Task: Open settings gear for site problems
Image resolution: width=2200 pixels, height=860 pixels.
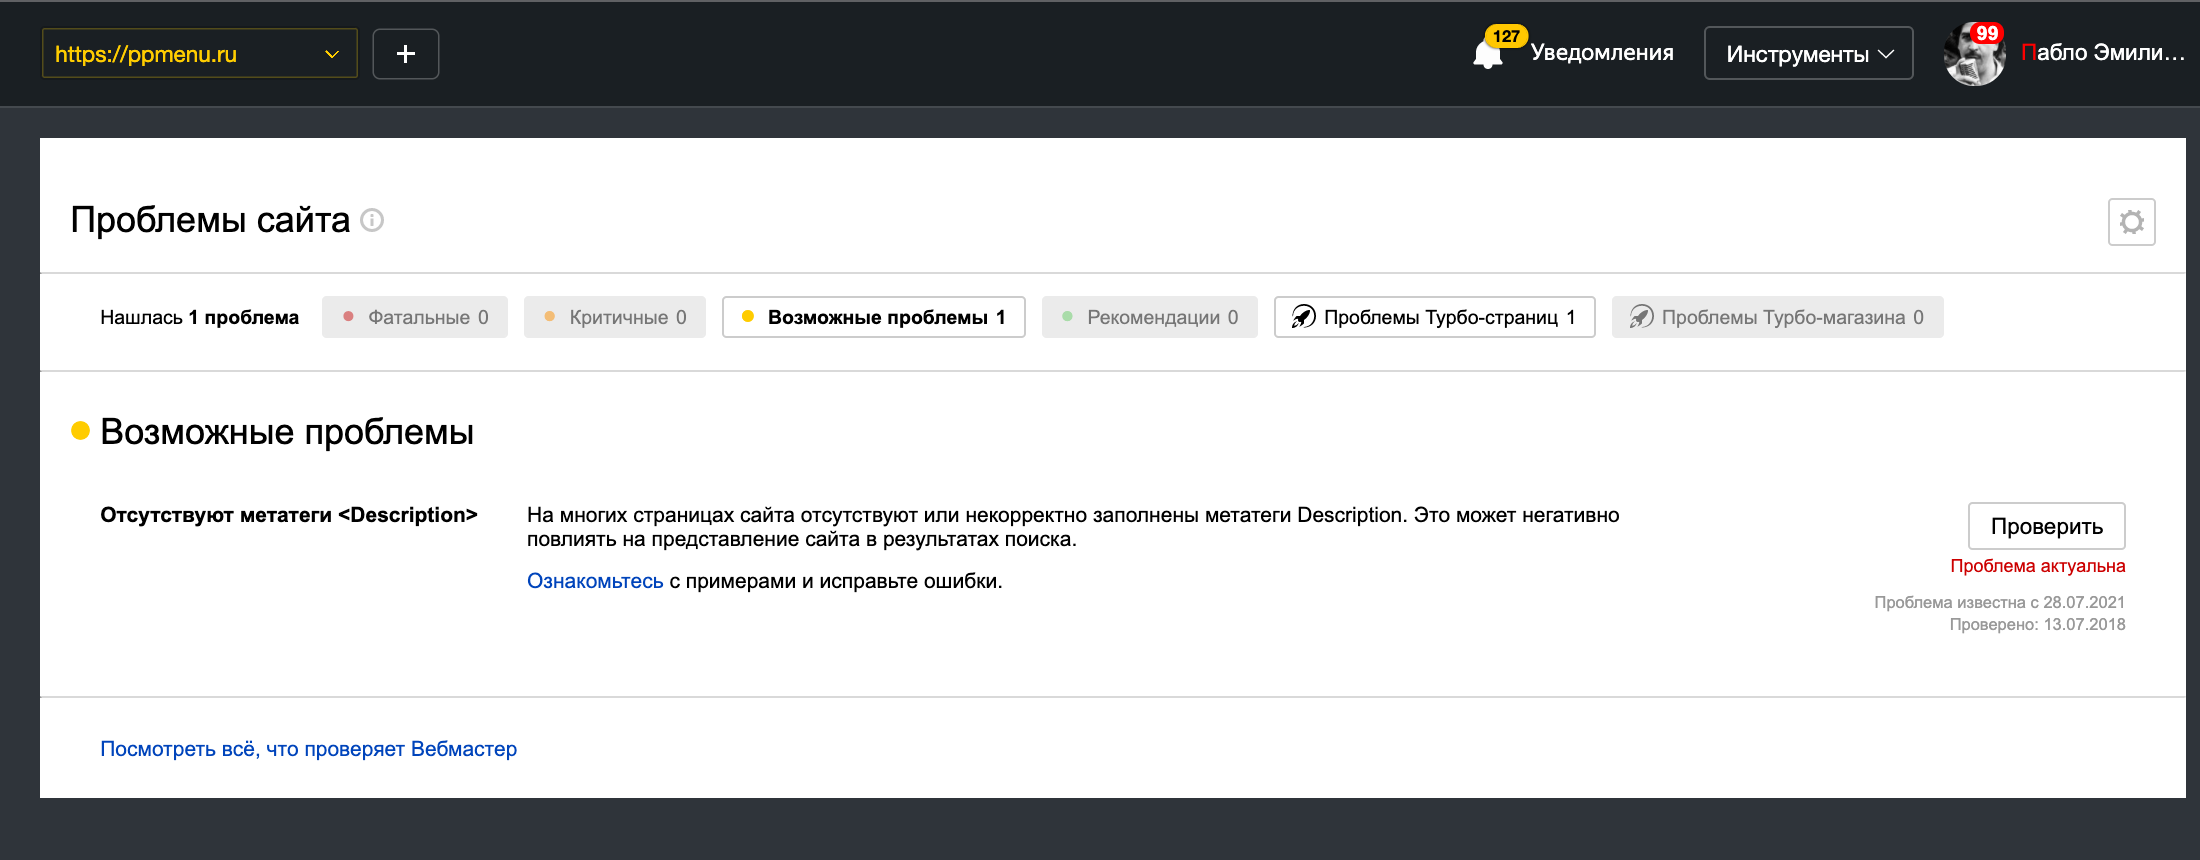Action: point(2131,222)
